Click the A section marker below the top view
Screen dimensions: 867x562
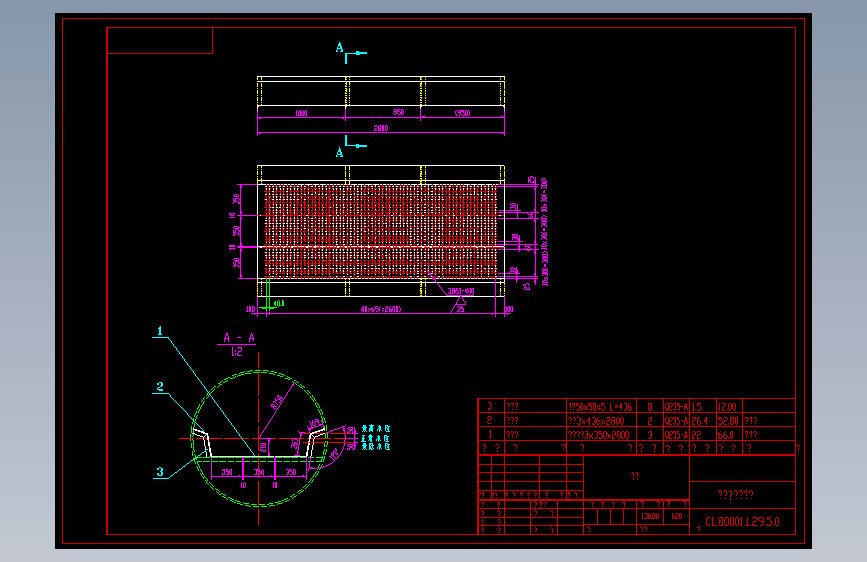click(340, 153)
